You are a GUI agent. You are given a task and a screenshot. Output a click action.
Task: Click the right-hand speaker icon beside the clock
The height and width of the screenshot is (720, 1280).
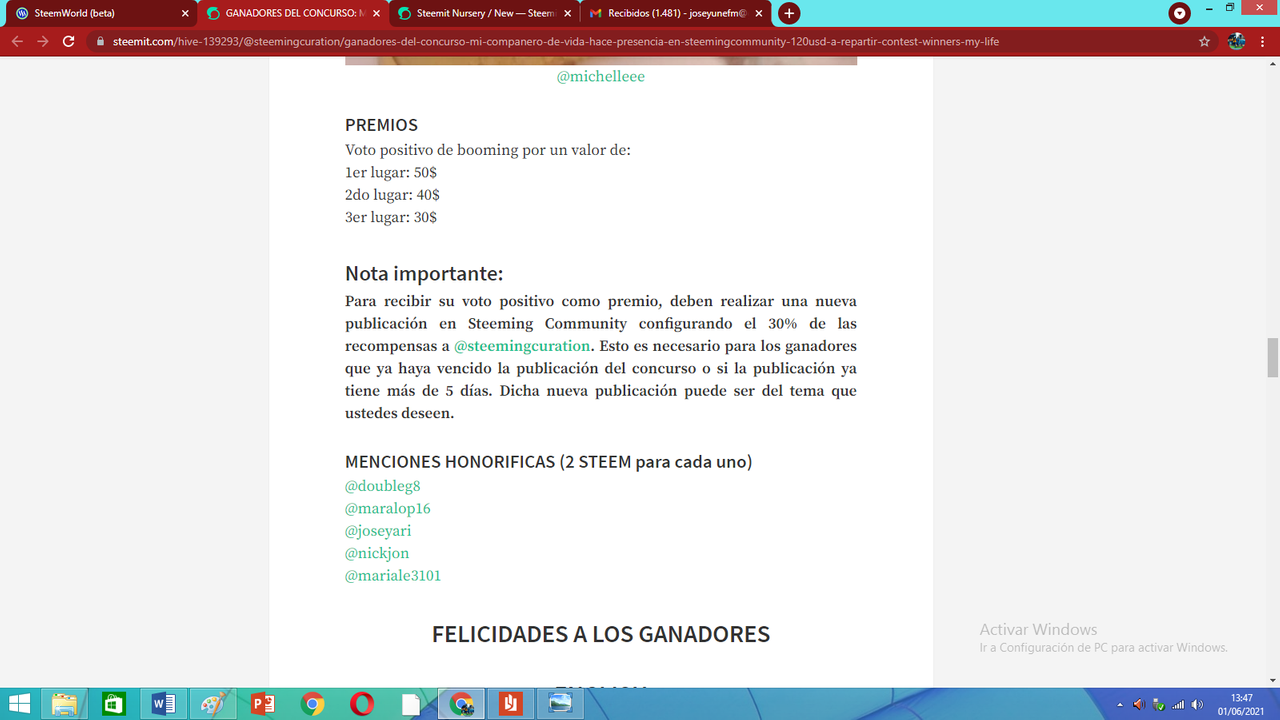(x=1197, y=705)
